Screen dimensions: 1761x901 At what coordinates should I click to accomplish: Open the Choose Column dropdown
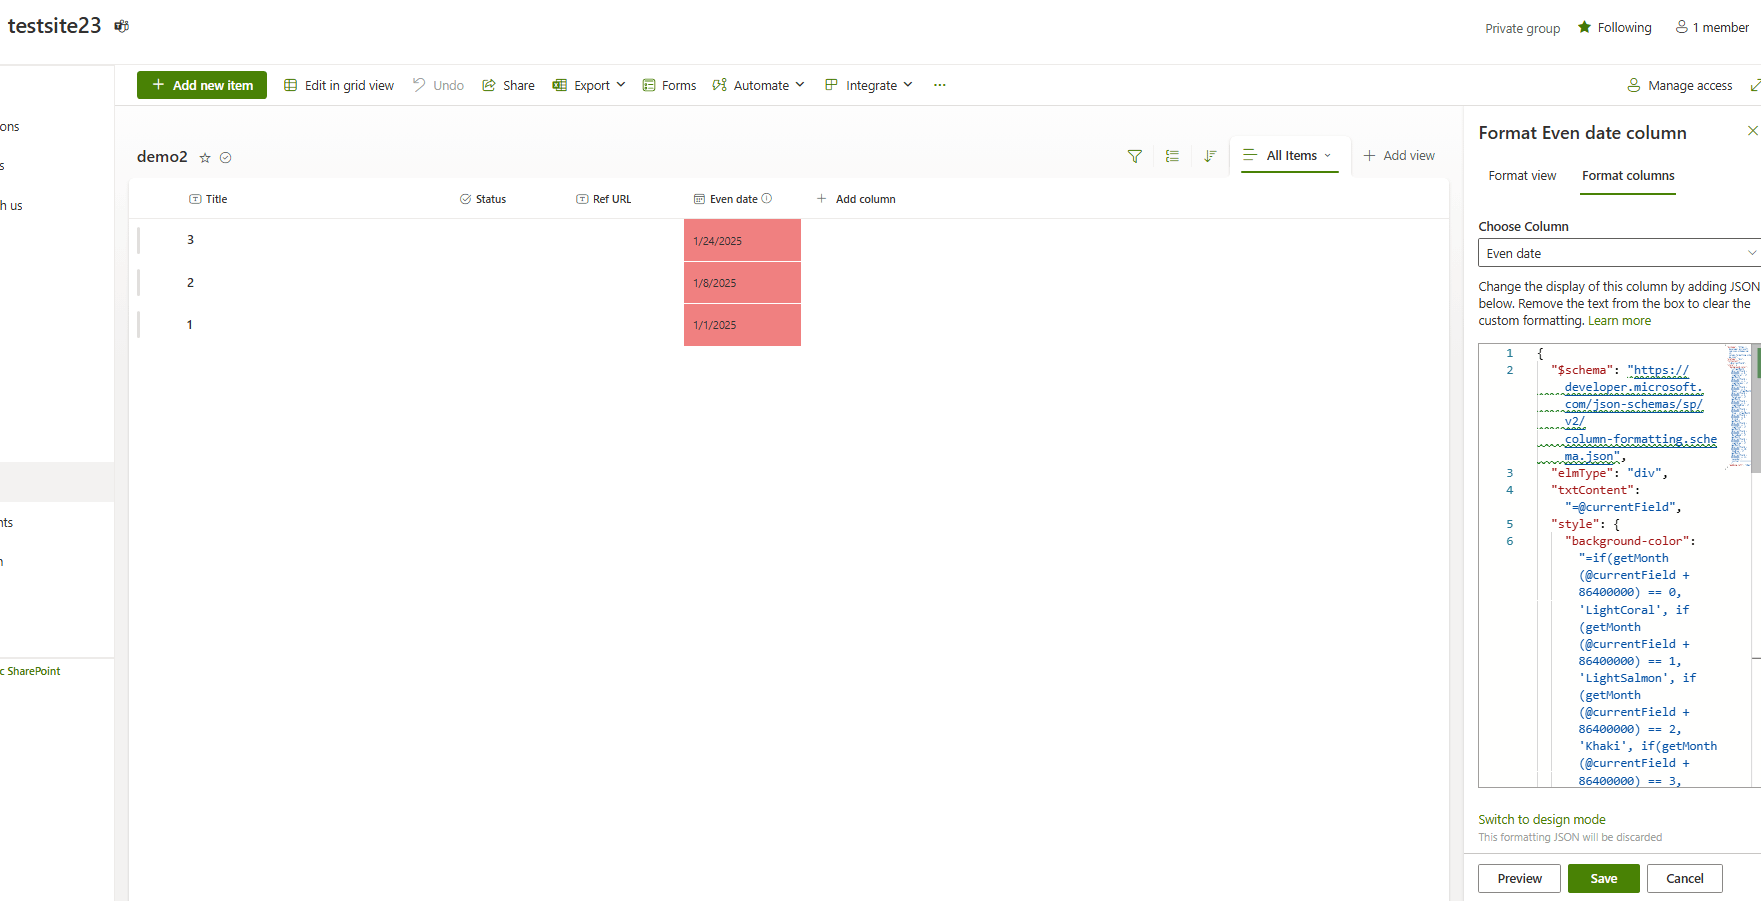[1619, 253]
